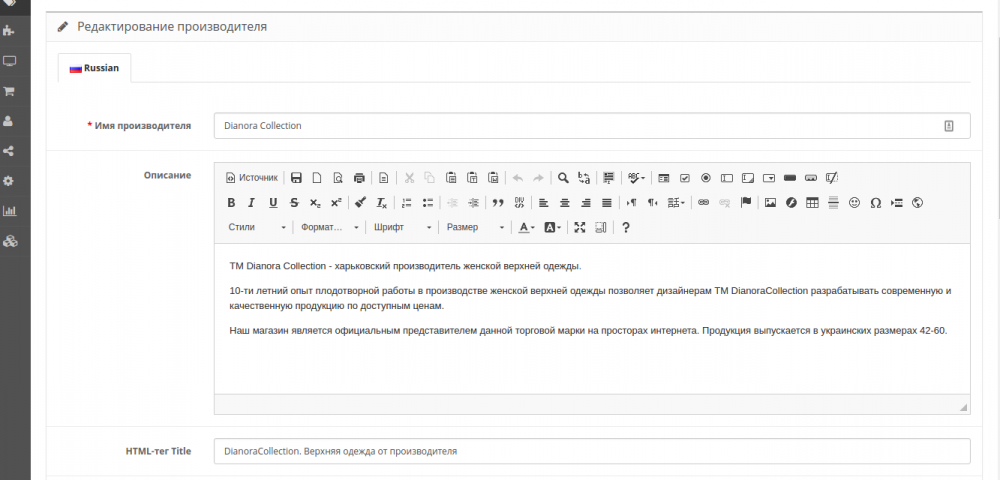Toggle Bold formatting
Image resolution: width=1000 pixels, height=480 pixels.
coord(232,203)
